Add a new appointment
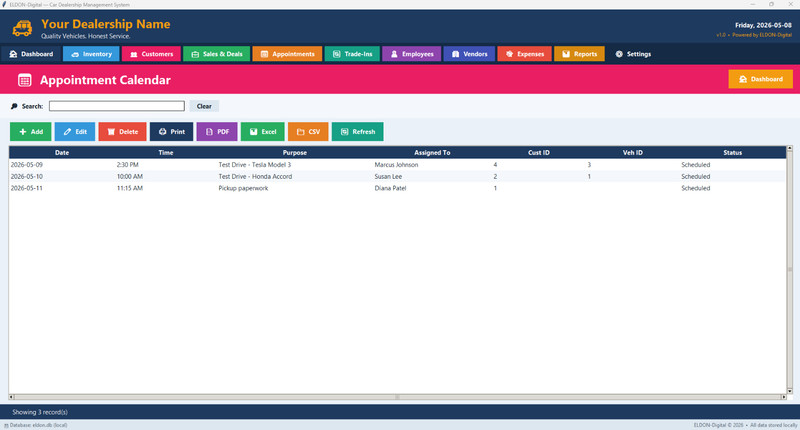The height and width of the screenshot is (430, 800). click(31, 132)
